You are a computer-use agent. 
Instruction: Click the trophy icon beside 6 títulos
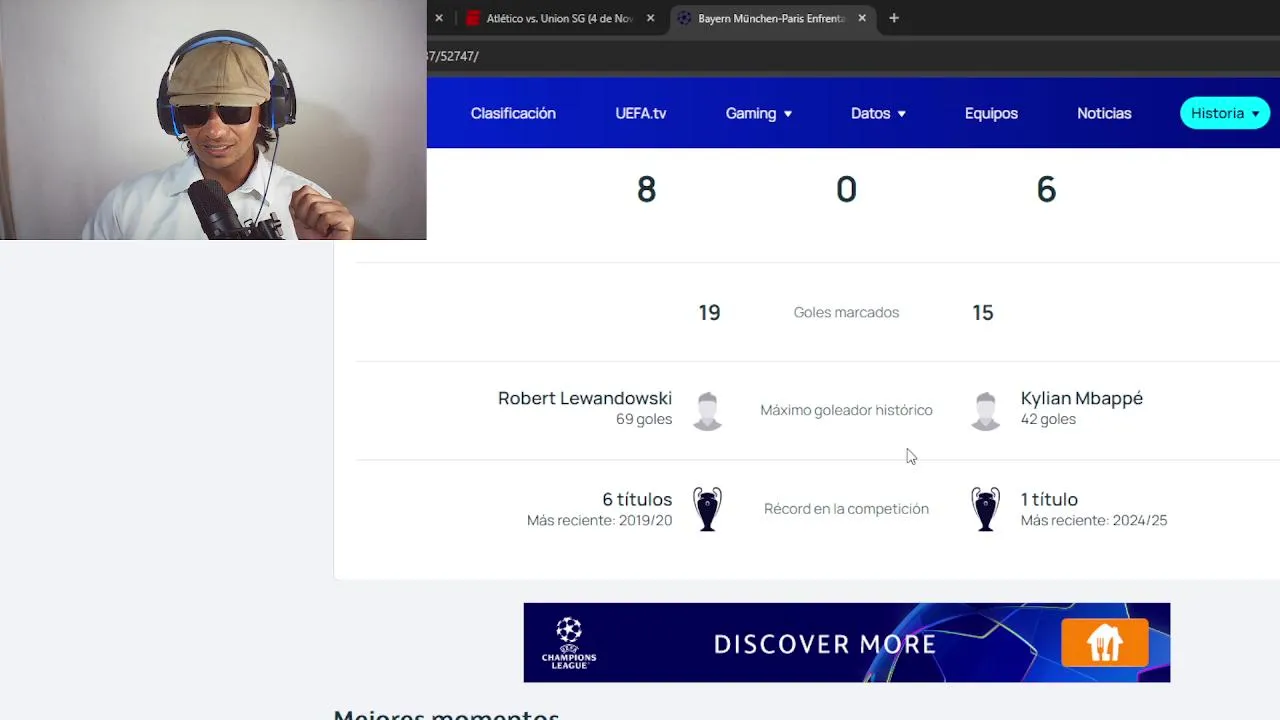click(707, 509)
